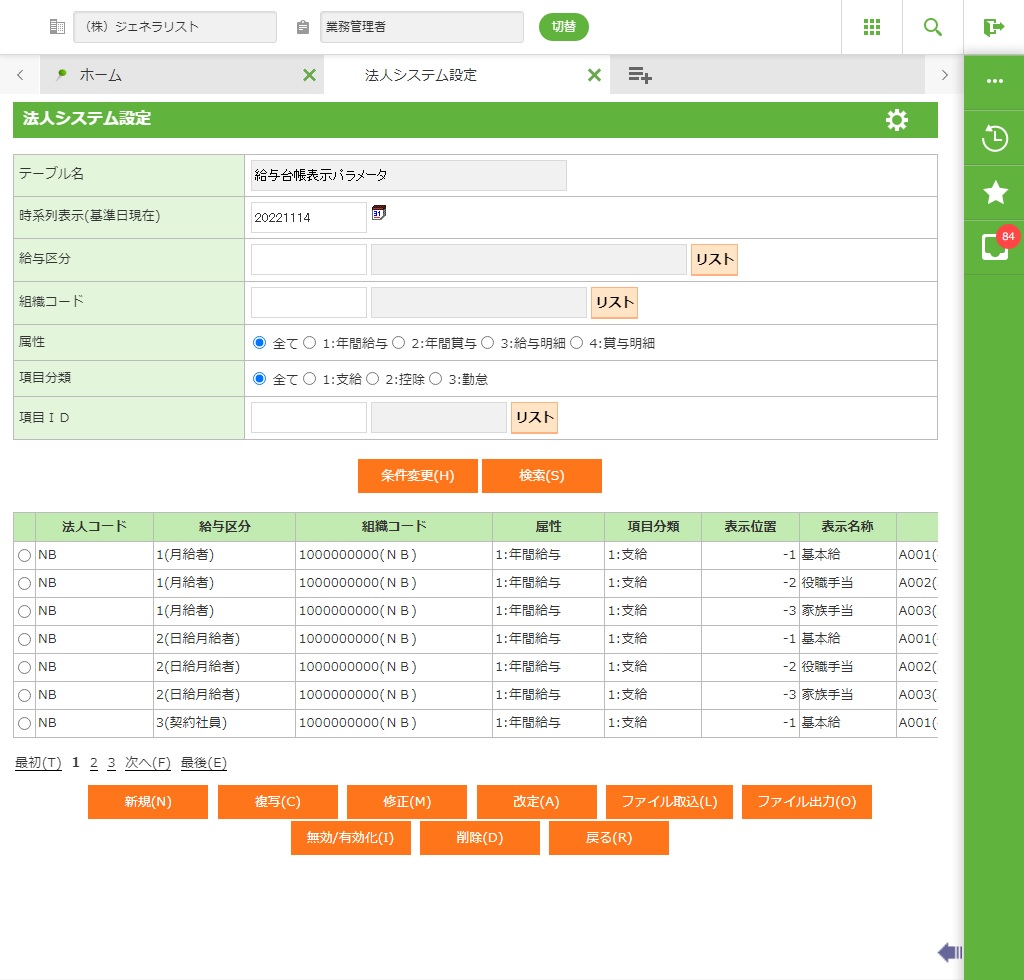Click the 検索(S) search button

pos(541,476)
